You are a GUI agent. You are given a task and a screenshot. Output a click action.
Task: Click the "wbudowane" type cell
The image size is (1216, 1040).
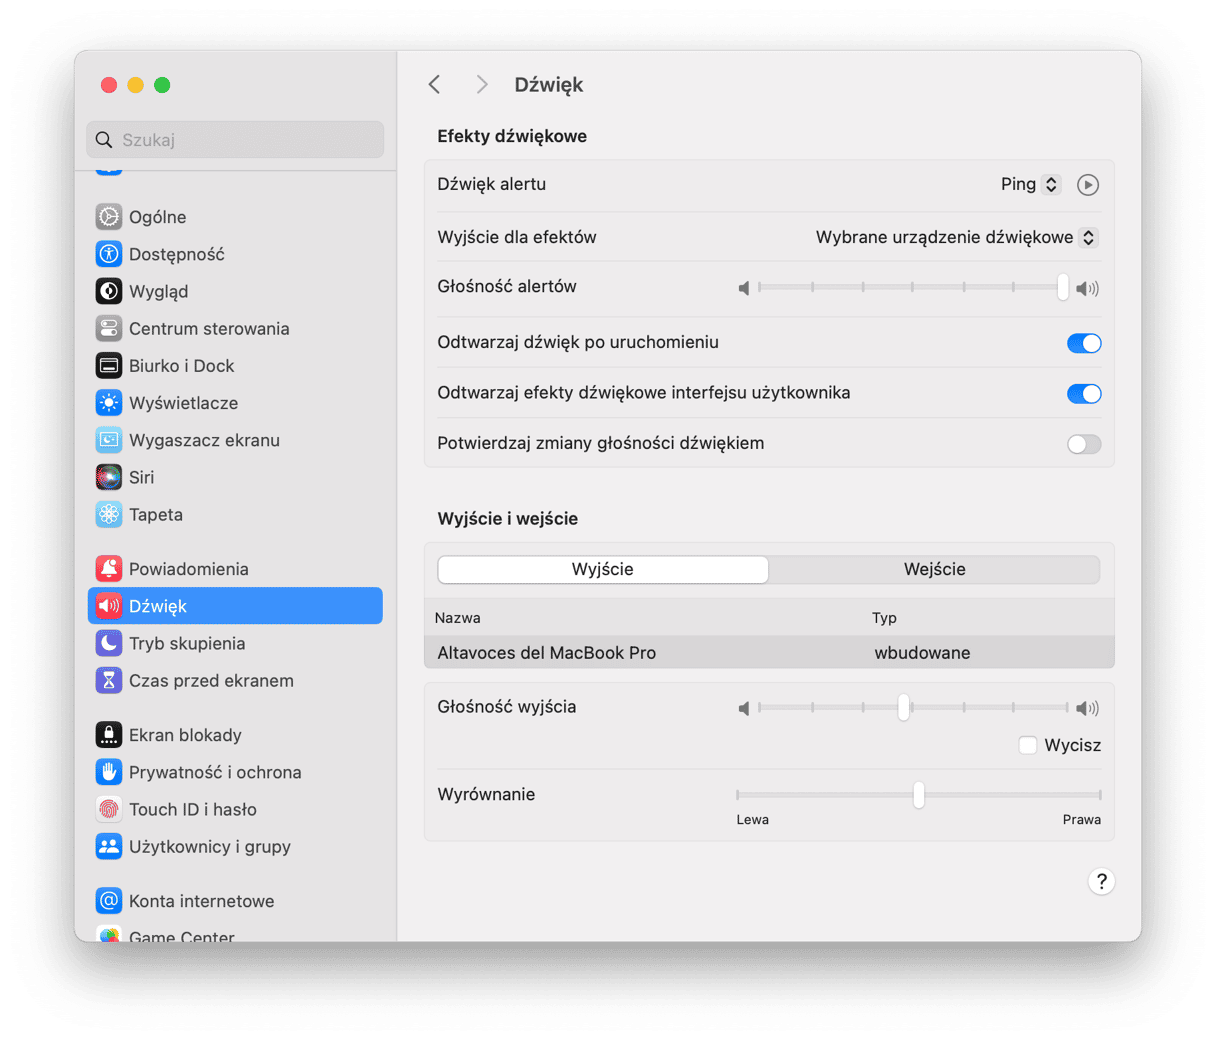(x=922, y=653)
